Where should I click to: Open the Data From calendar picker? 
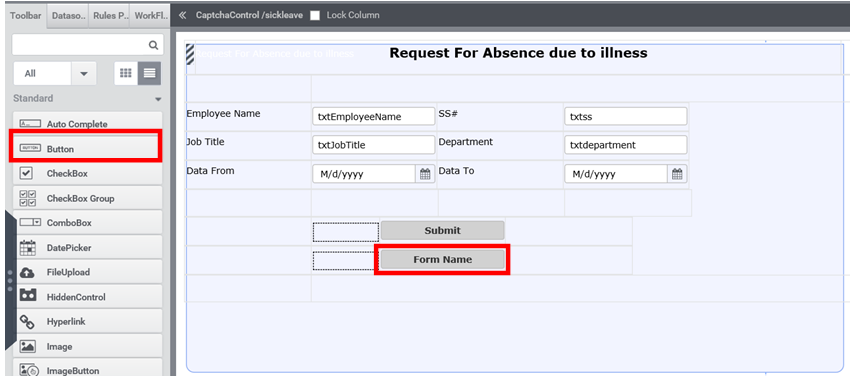coord(425,174)
